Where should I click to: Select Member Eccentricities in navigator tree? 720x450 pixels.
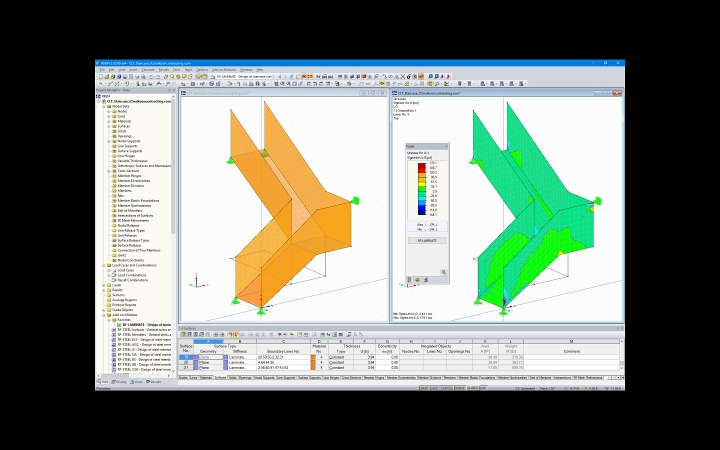coord(134,181)
